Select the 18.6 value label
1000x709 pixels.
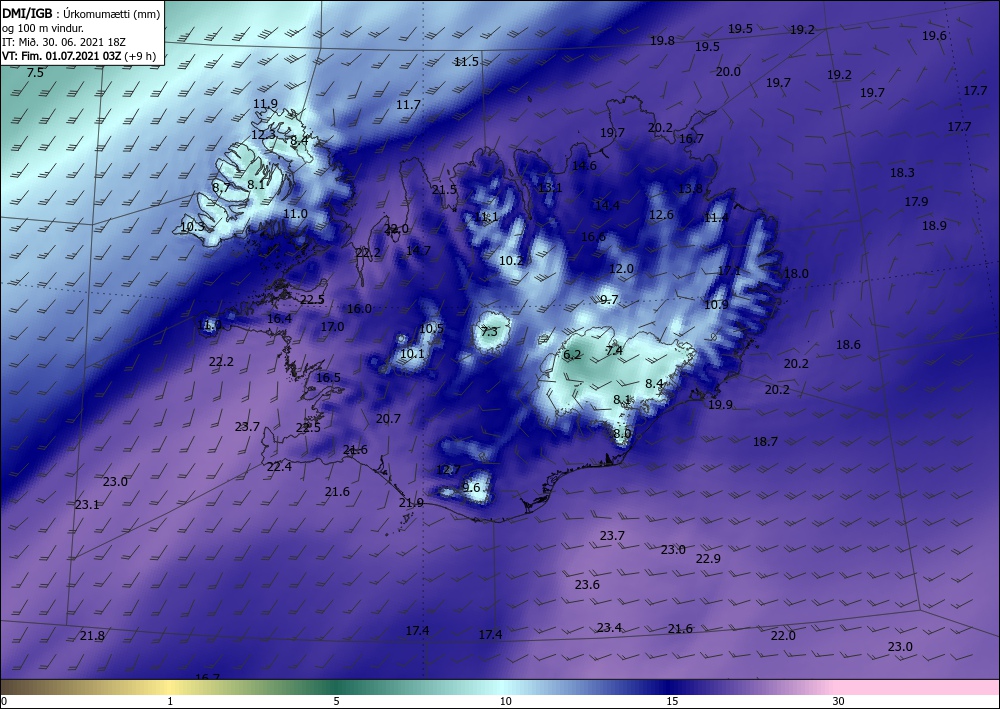(848, 344)
